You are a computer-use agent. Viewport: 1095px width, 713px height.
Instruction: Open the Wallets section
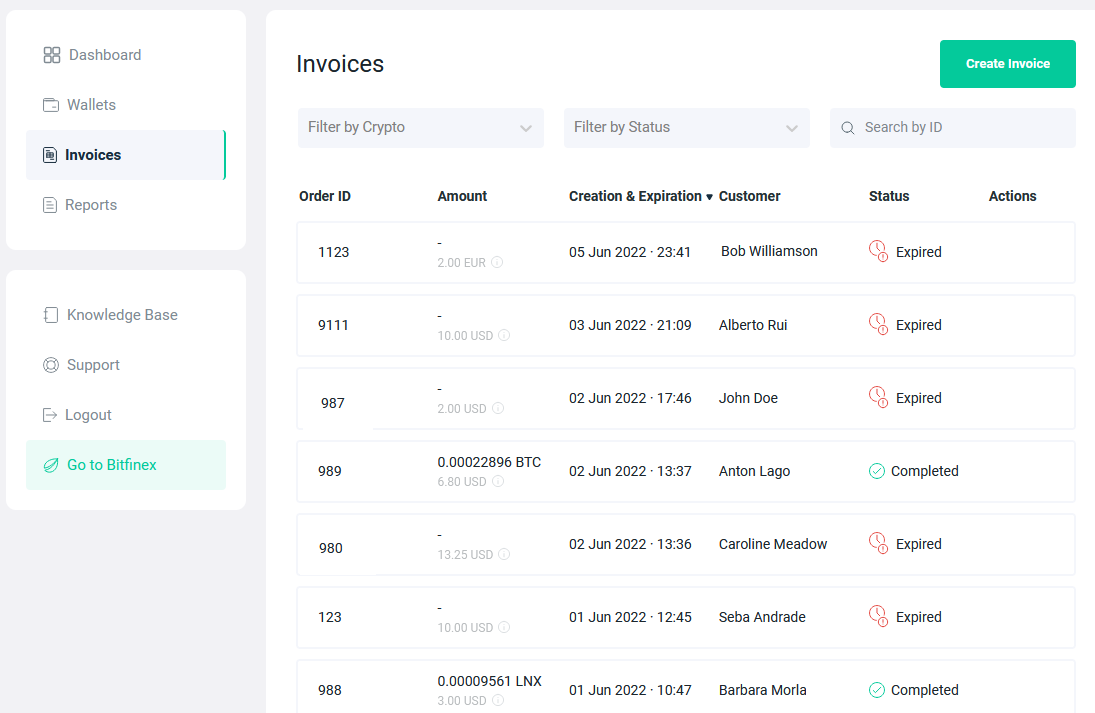pos(126,105)
